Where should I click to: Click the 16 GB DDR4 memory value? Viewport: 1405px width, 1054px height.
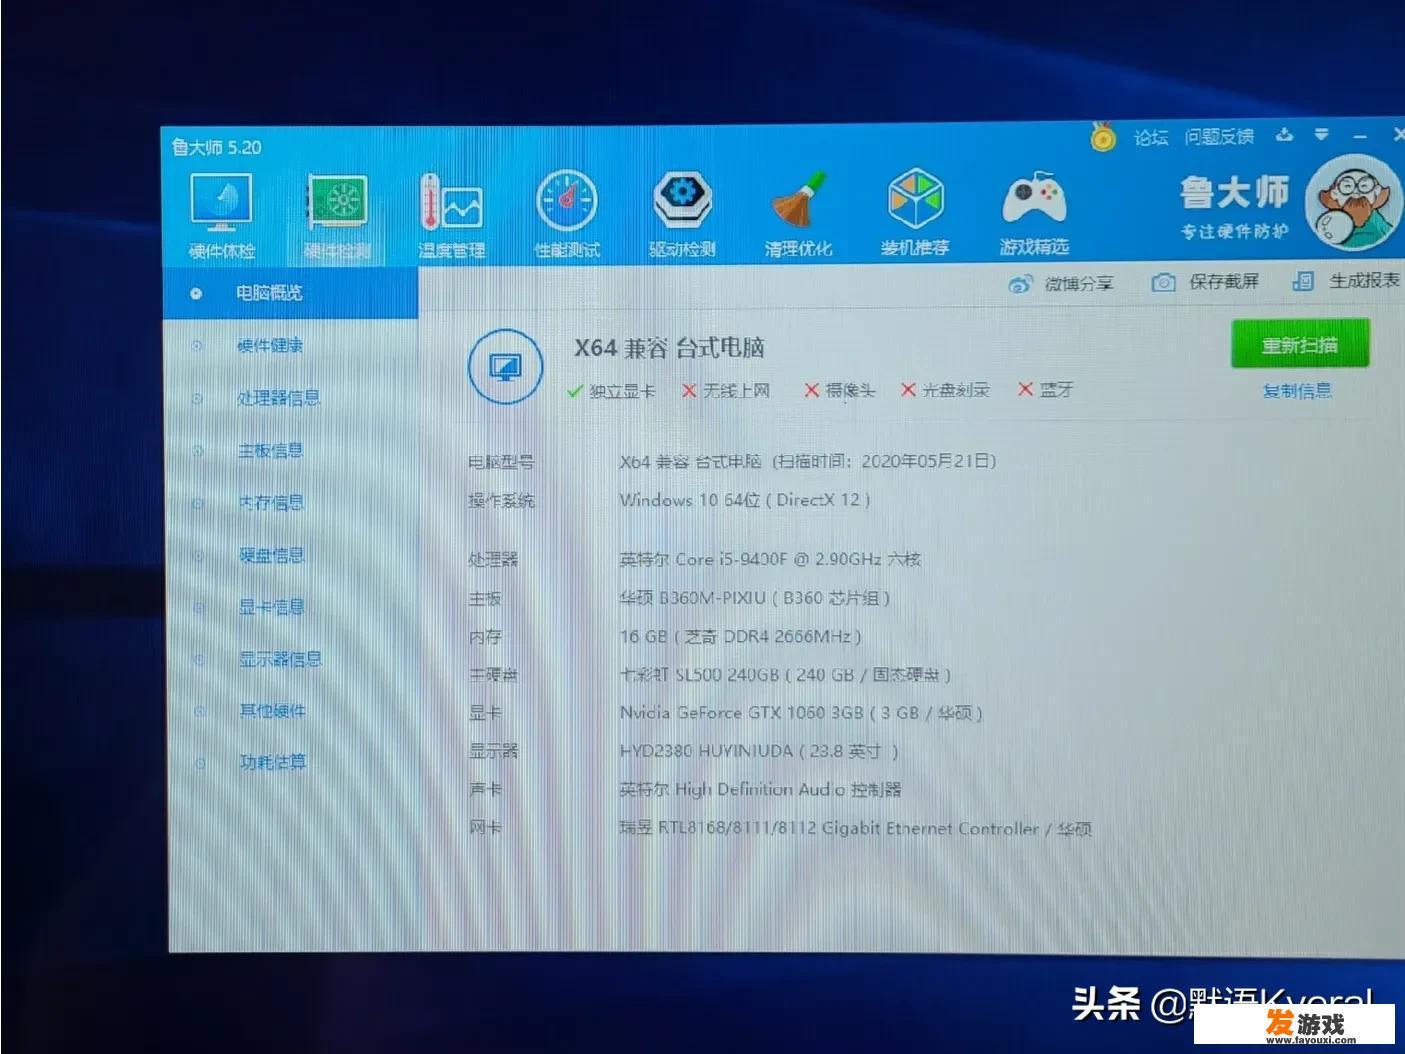(x=740, y=636)
